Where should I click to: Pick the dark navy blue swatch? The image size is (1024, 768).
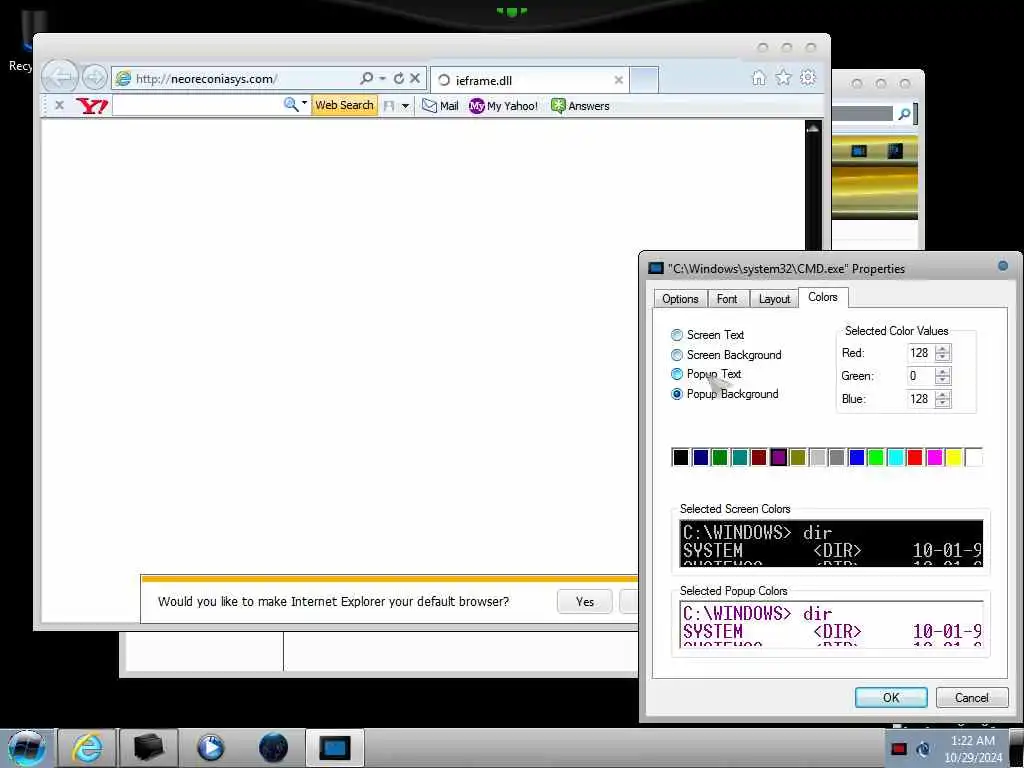(x=700, y=458)
